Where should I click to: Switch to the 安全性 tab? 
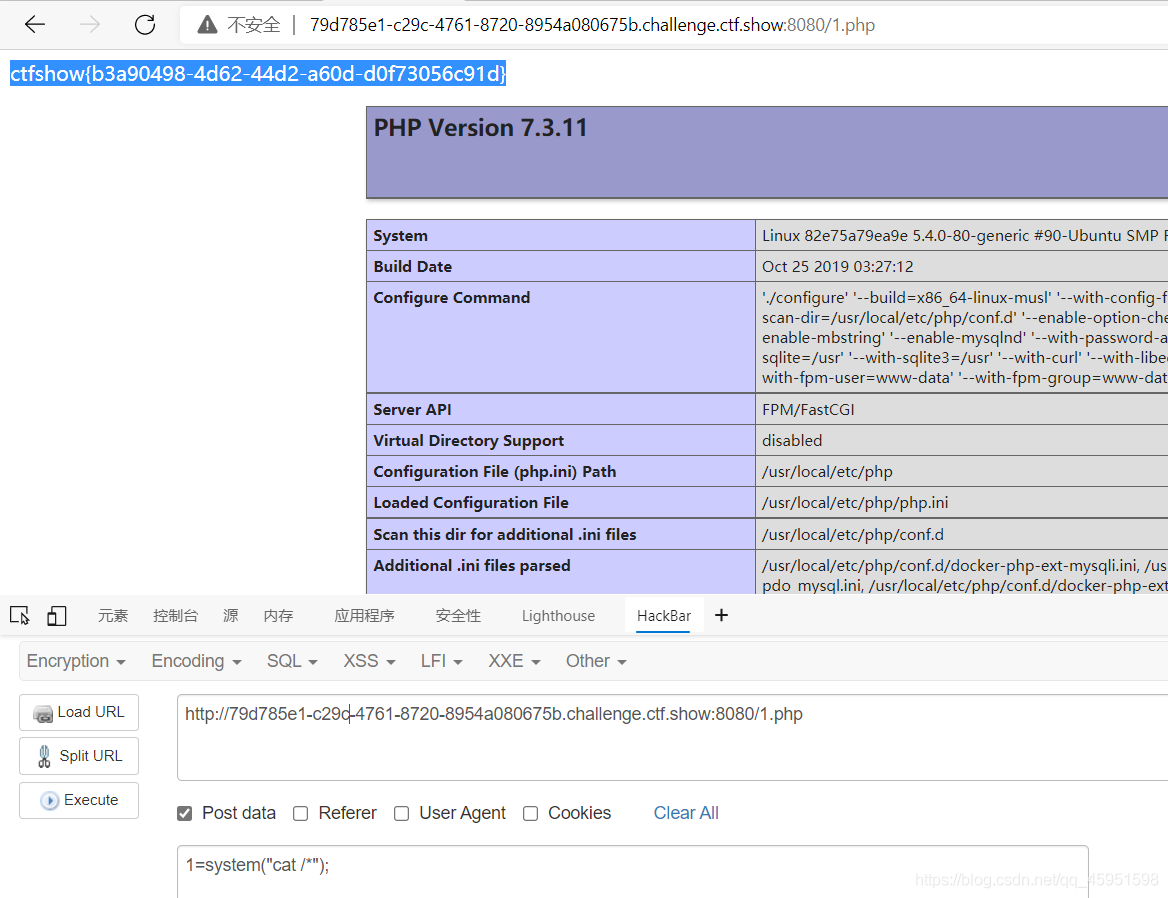point(458,616)
